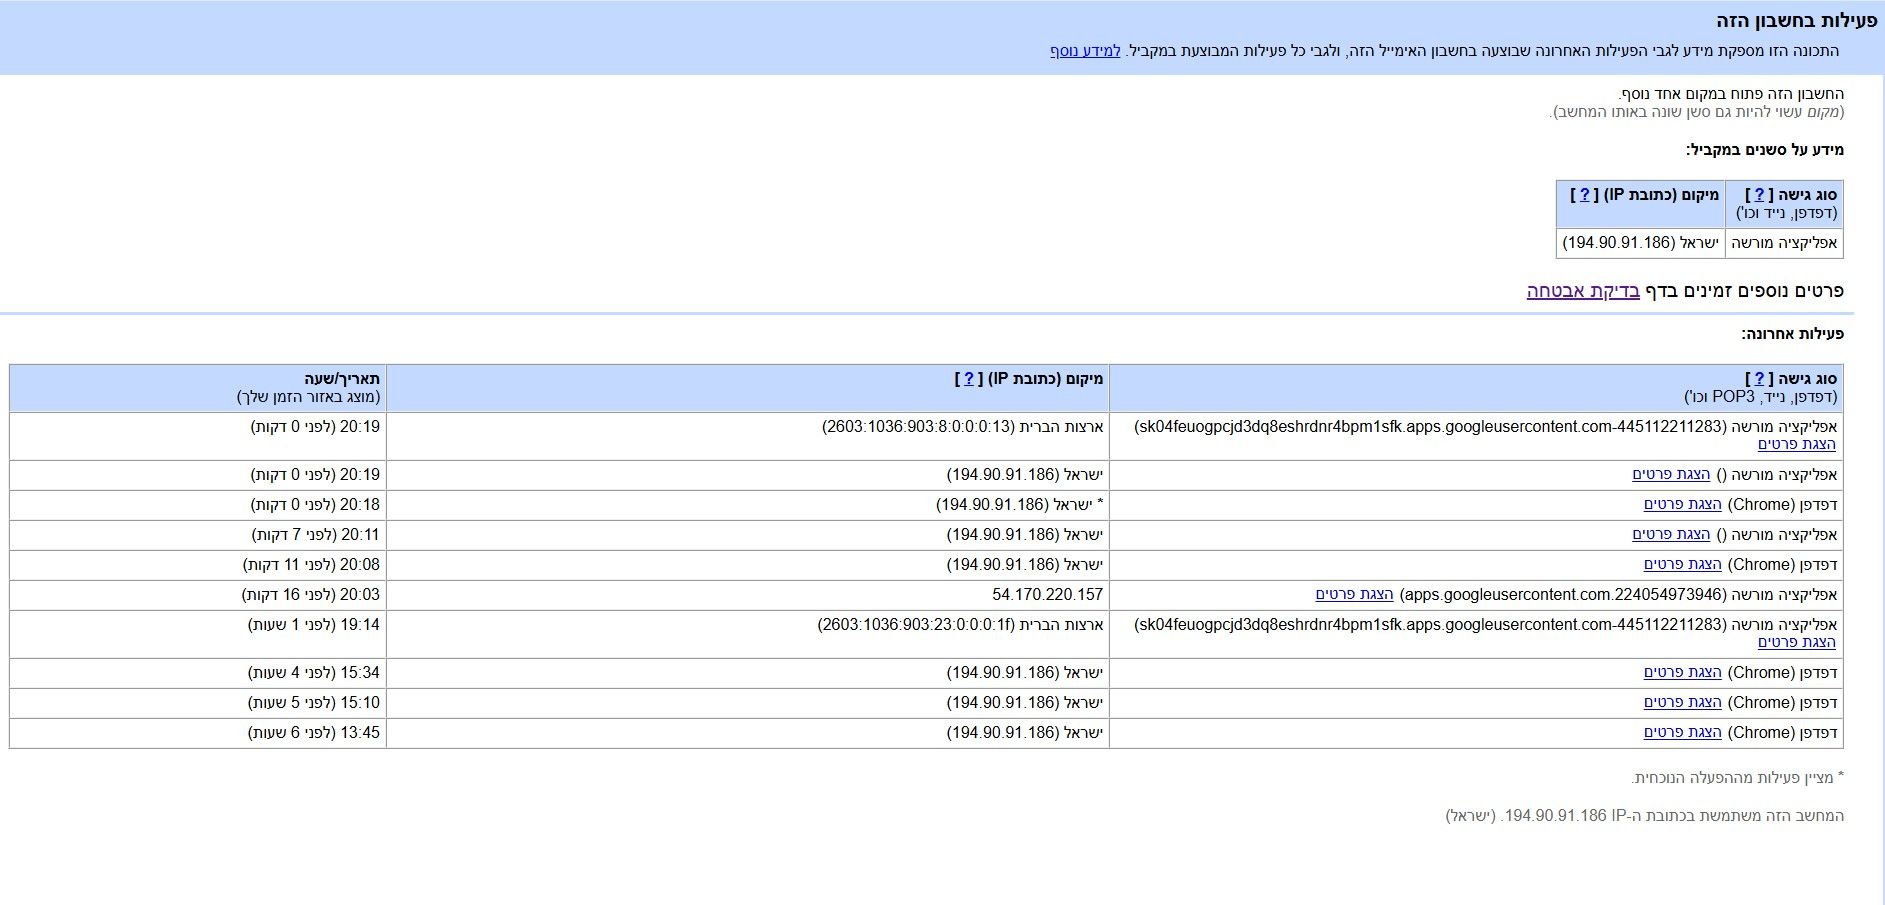The width and height of the screenshot is (1885, 905).
Task: Show details for 13:45 Chrome browser row
Action: tap(1682, 732)
